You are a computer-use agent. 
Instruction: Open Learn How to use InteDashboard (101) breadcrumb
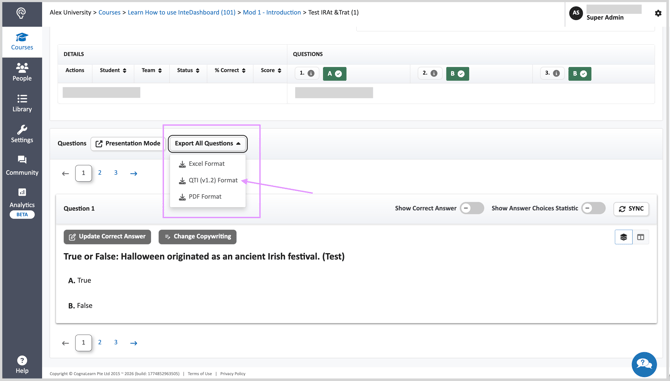click(182, 12)
